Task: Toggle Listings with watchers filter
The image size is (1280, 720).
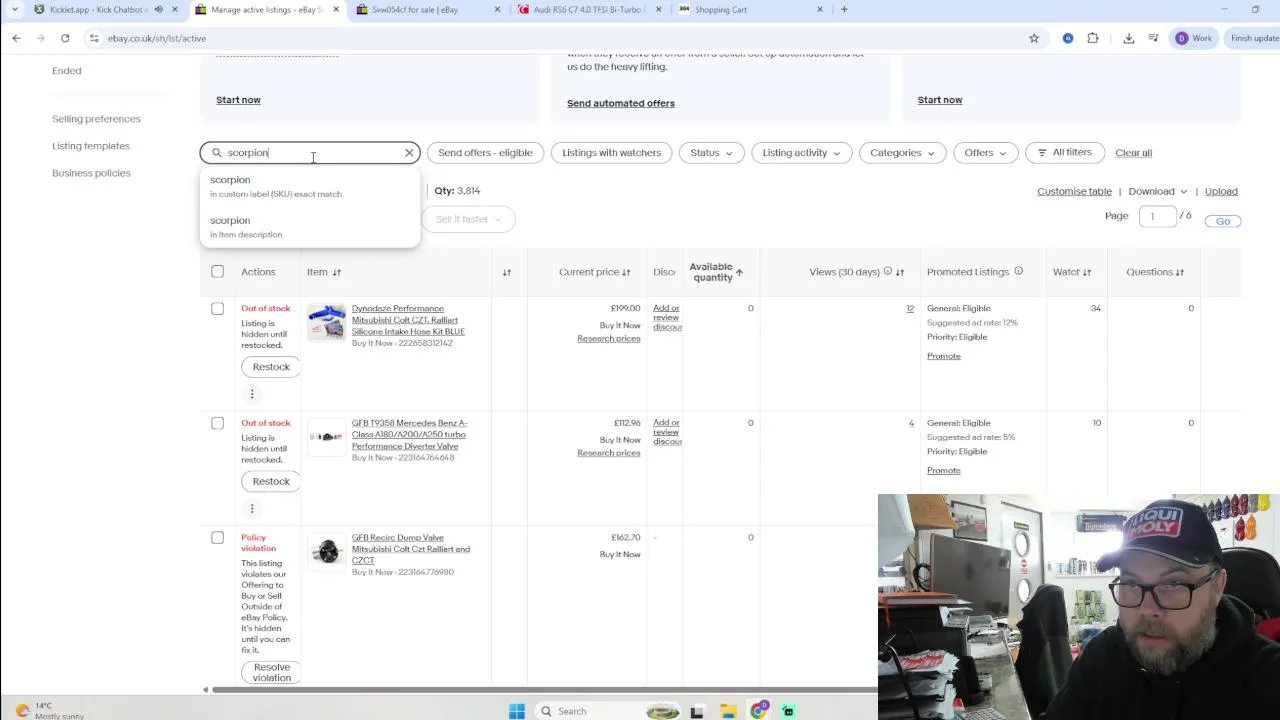Action: tap(611, 153)
